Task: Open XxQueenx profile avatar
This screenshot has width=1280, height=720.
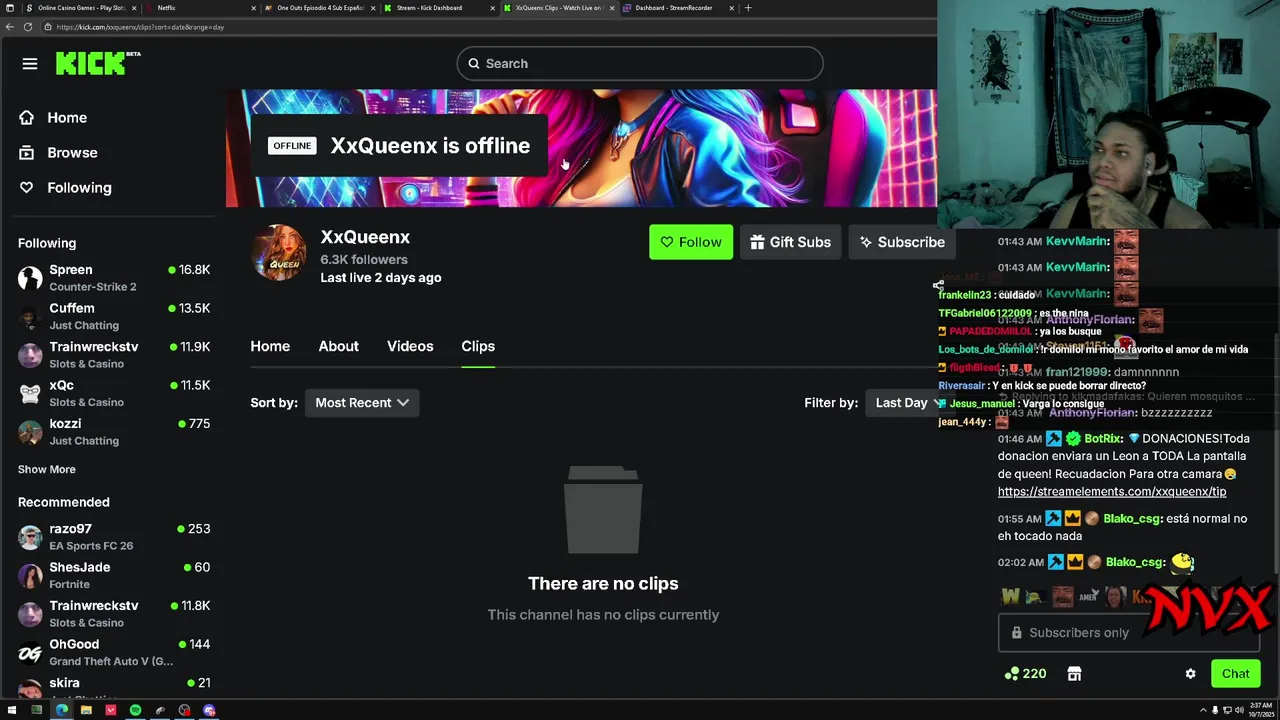Action: [279, 253]
